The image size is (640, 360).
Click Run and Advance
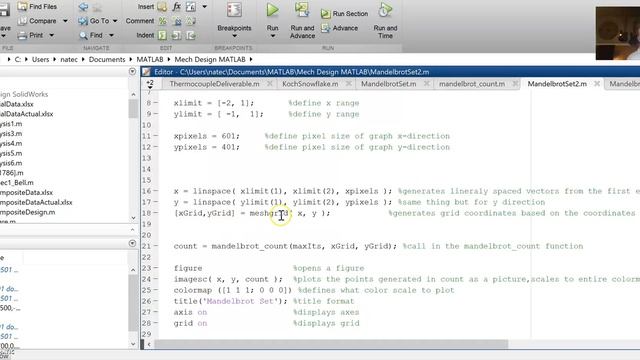[x=302, y=20]
